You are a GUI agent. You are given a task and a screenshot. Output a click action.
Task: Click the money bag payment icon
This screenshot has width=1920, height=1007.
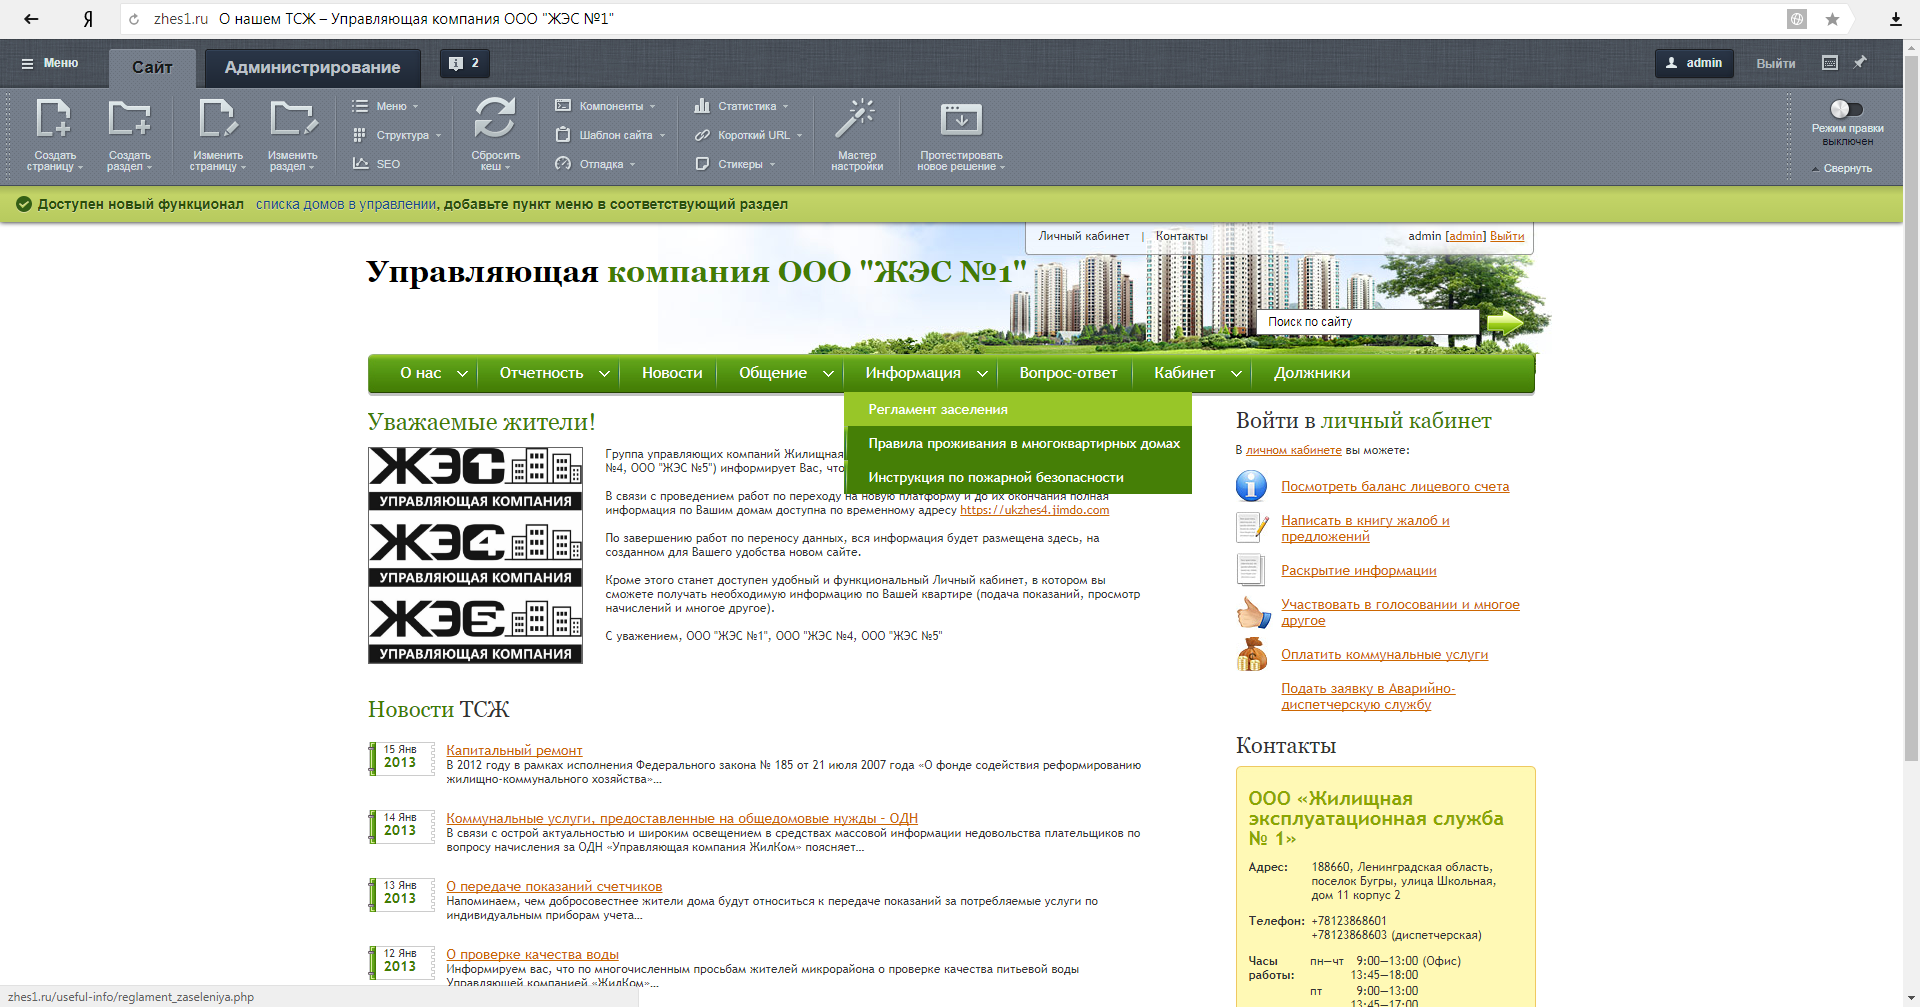point(1251,654)
